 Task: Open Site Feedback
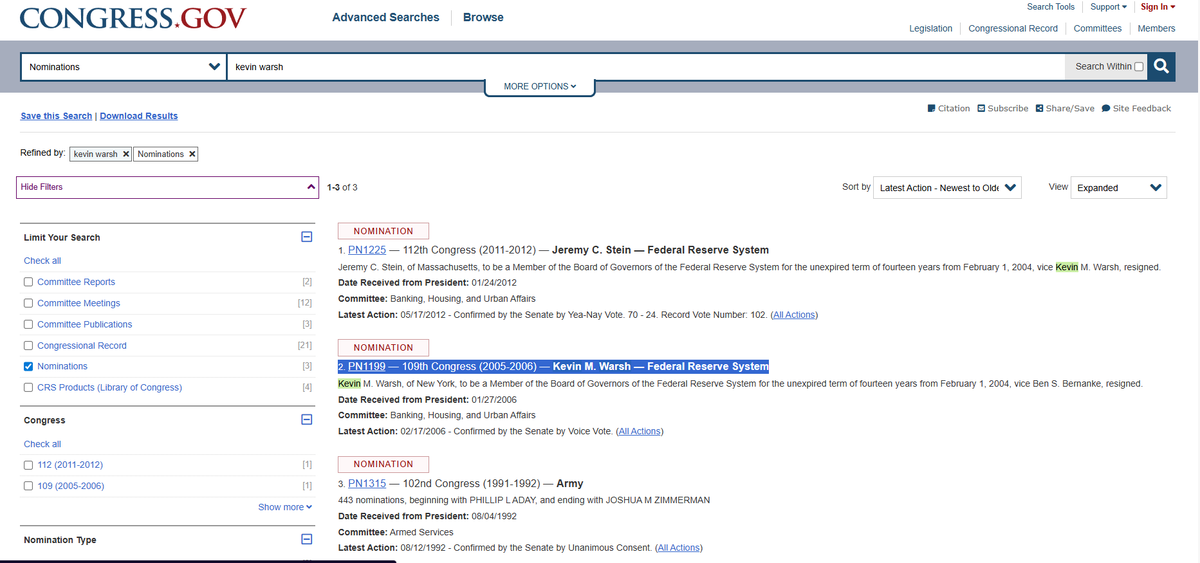1136,108
